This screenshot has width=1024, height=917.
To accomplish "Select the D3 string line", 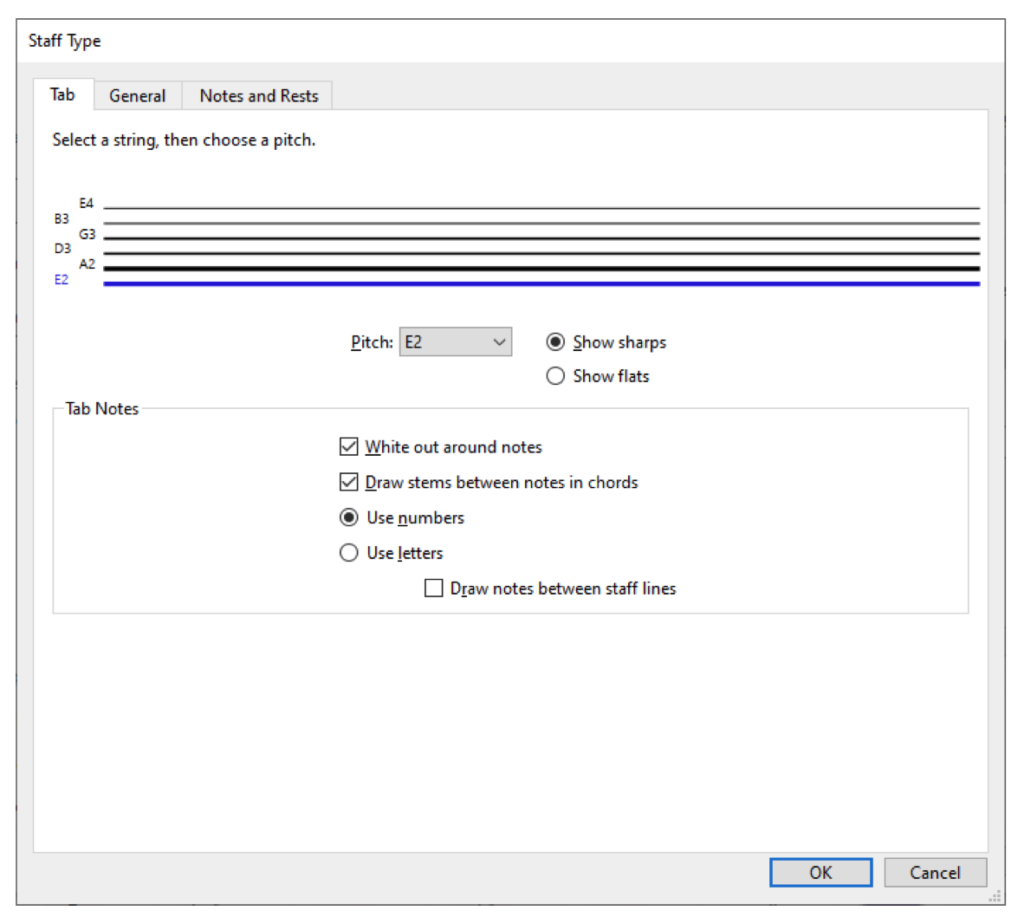I will point(540,253).
